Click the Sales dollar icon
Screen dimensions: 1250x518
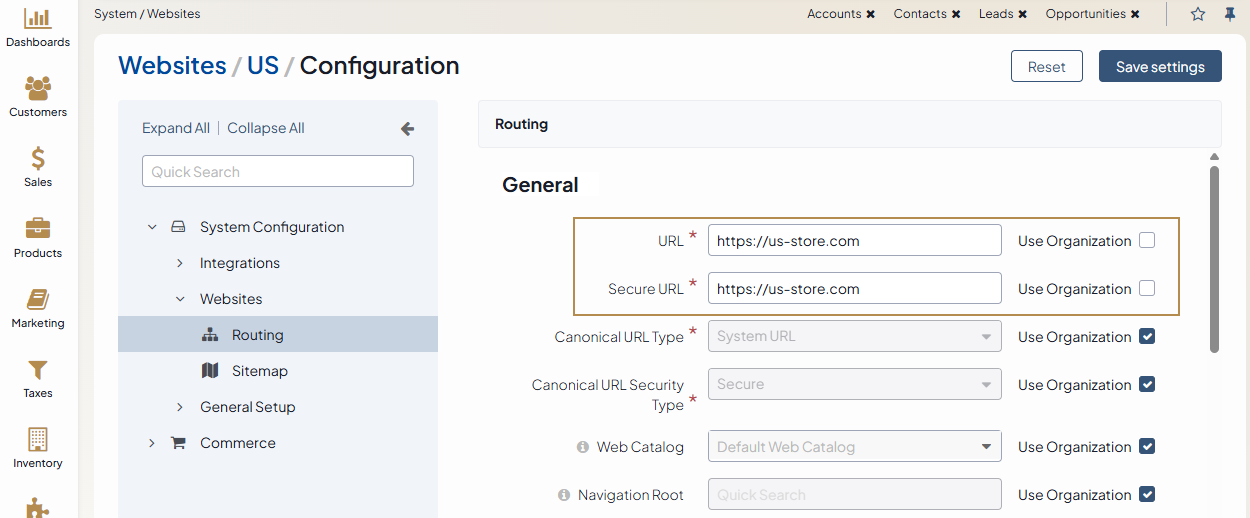tap(38, 159)
